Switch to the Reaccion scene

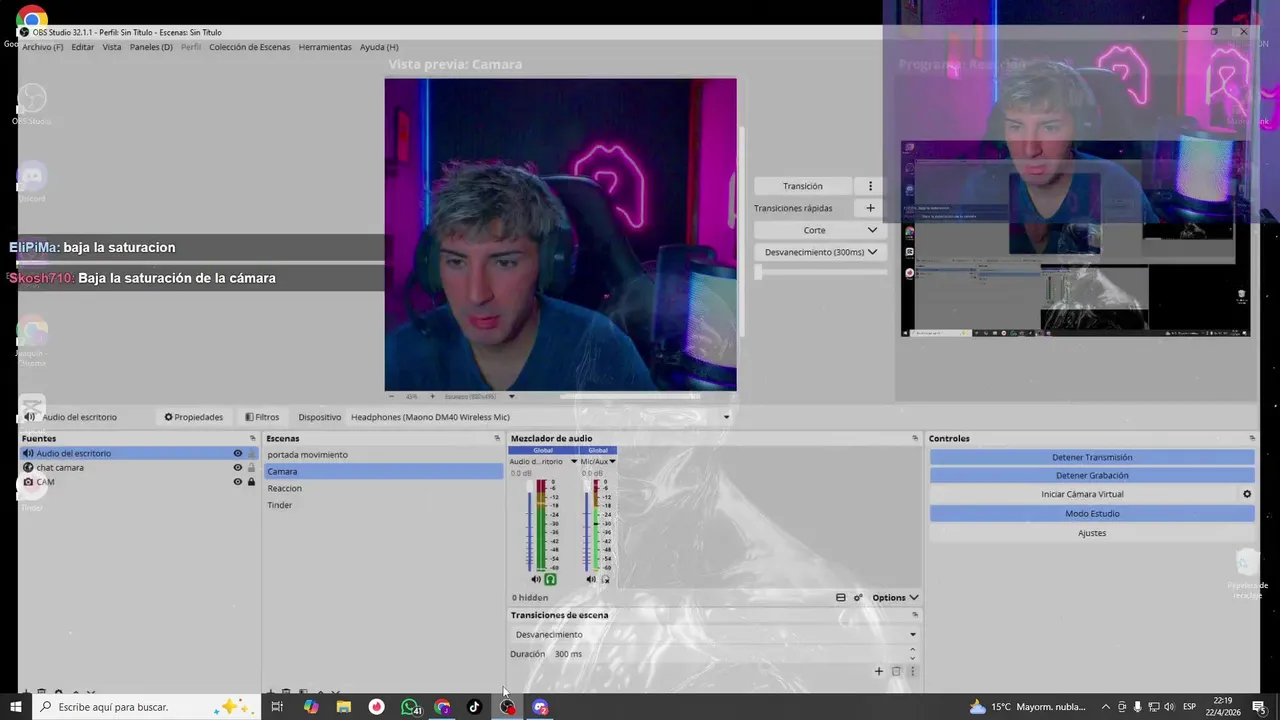tap(383, 488)
